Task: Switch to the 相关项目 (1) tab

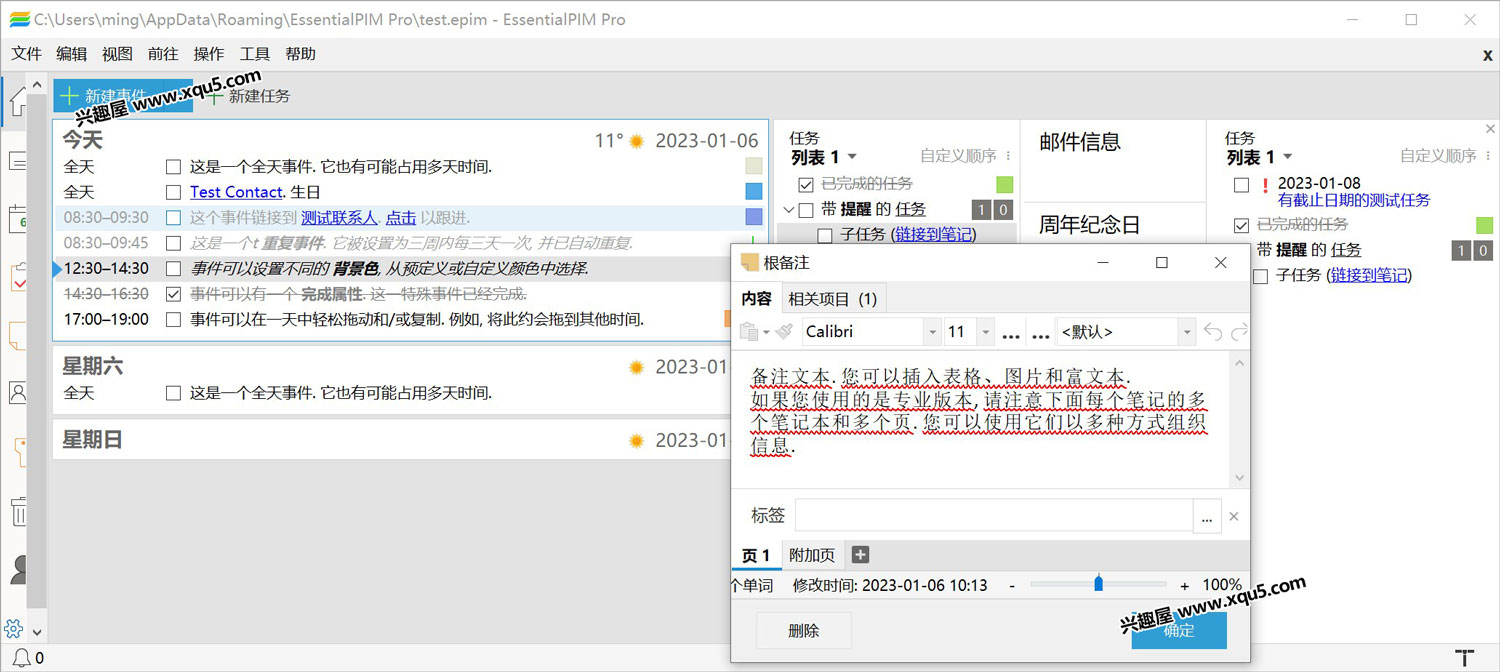Action: point(832,299)
